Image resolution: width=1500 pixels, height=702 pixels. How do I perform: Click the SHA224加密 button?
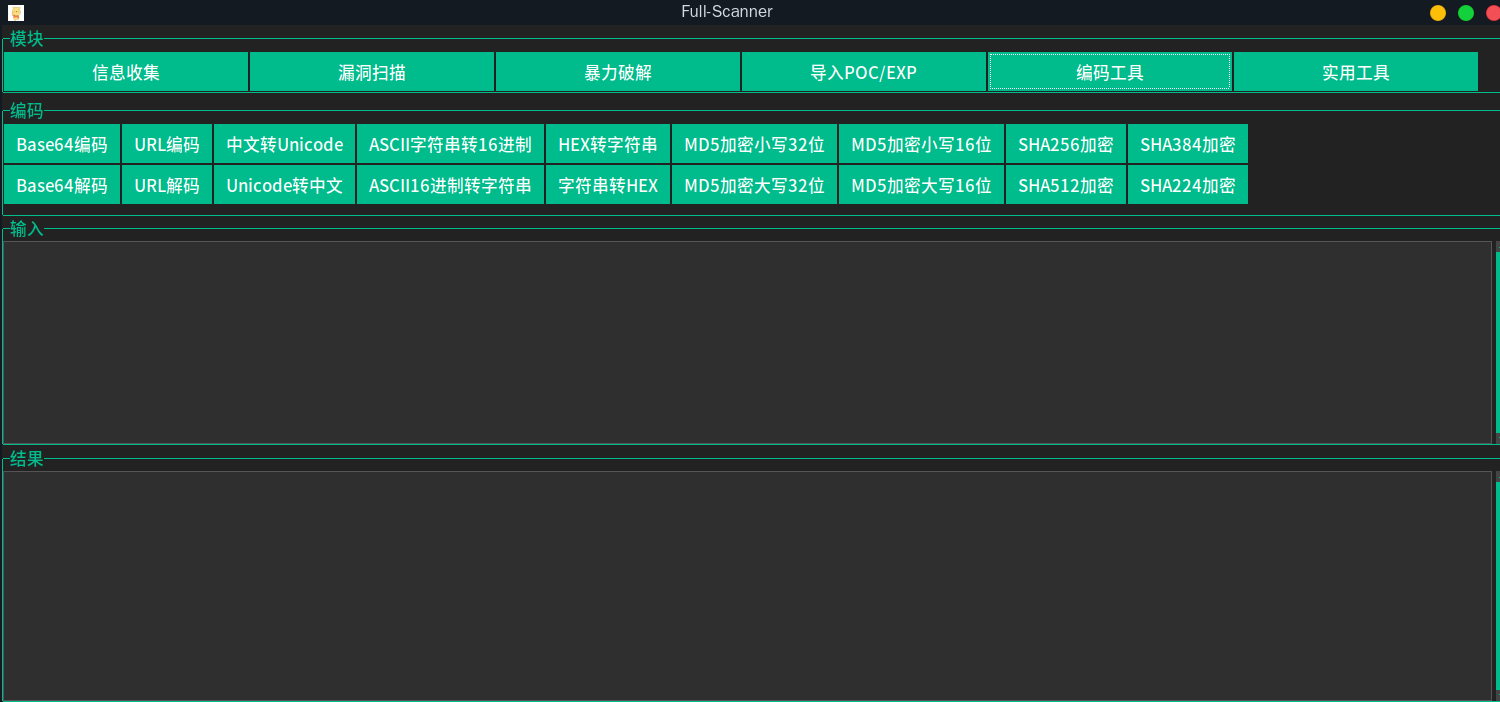[x=1187, y=185]
